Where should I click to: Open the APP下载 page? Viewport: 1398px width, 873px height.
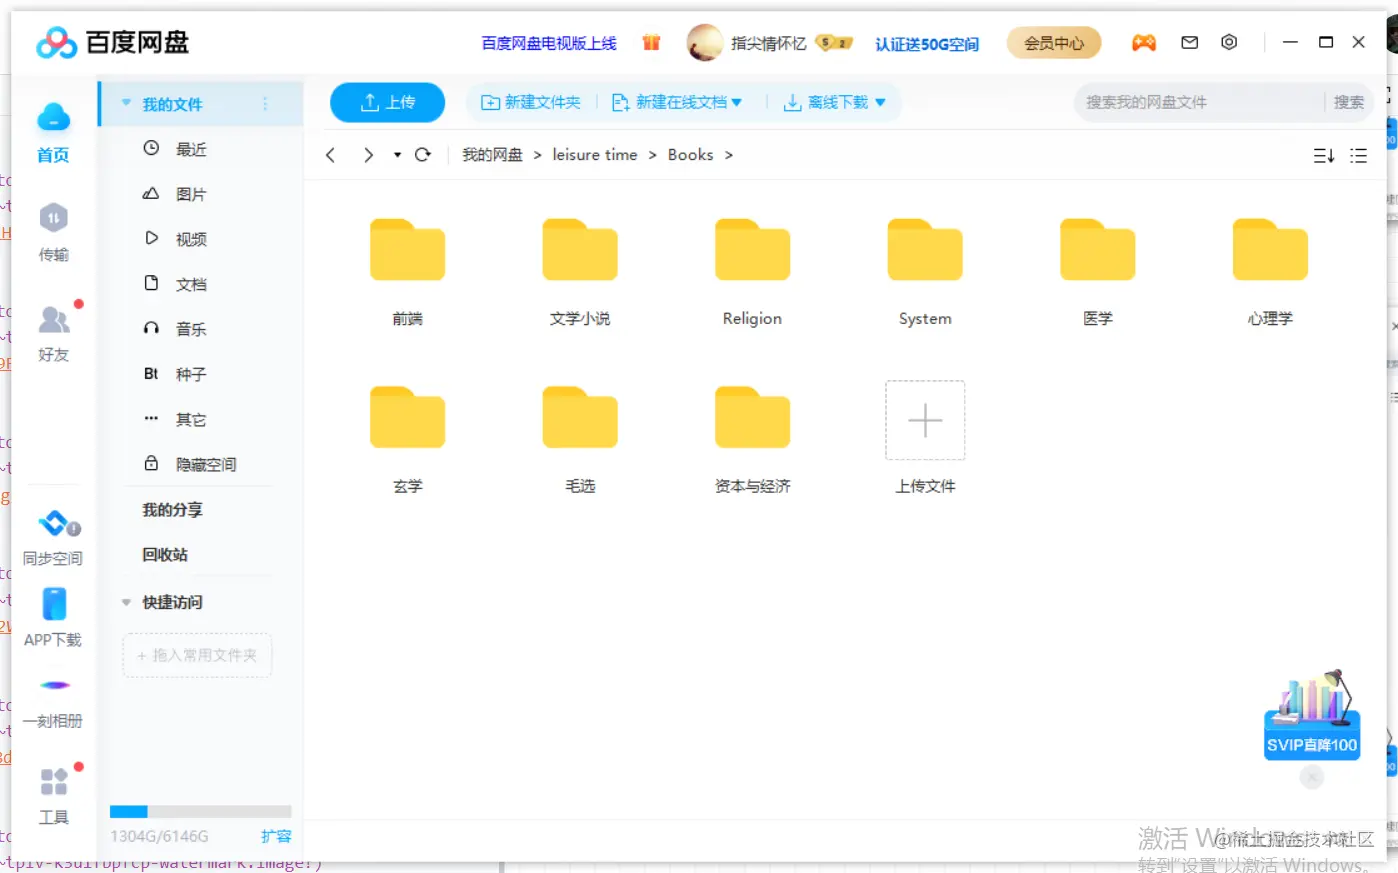coord(53,617)
